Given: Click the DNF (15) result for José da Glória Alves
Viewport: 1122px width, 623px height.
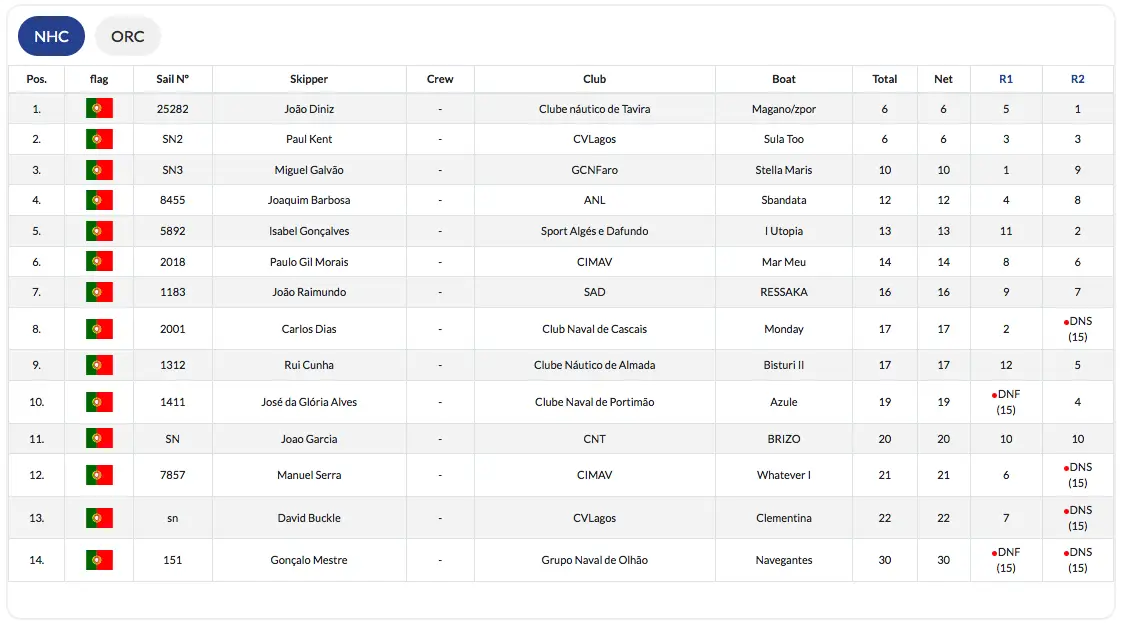Looking at the screenshot, I should point(1006,402).
